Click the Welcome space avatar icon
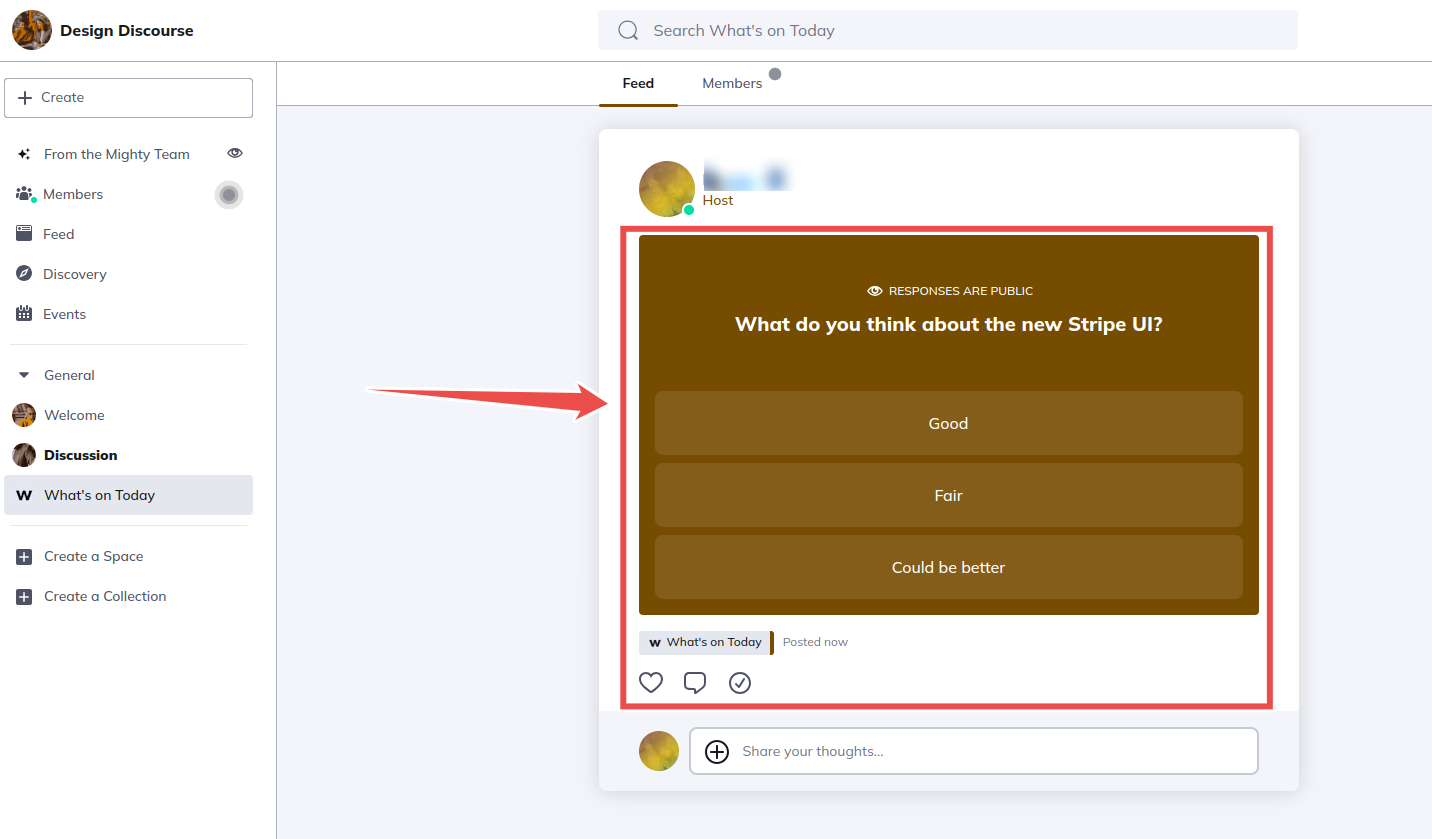 pos(24,415)
